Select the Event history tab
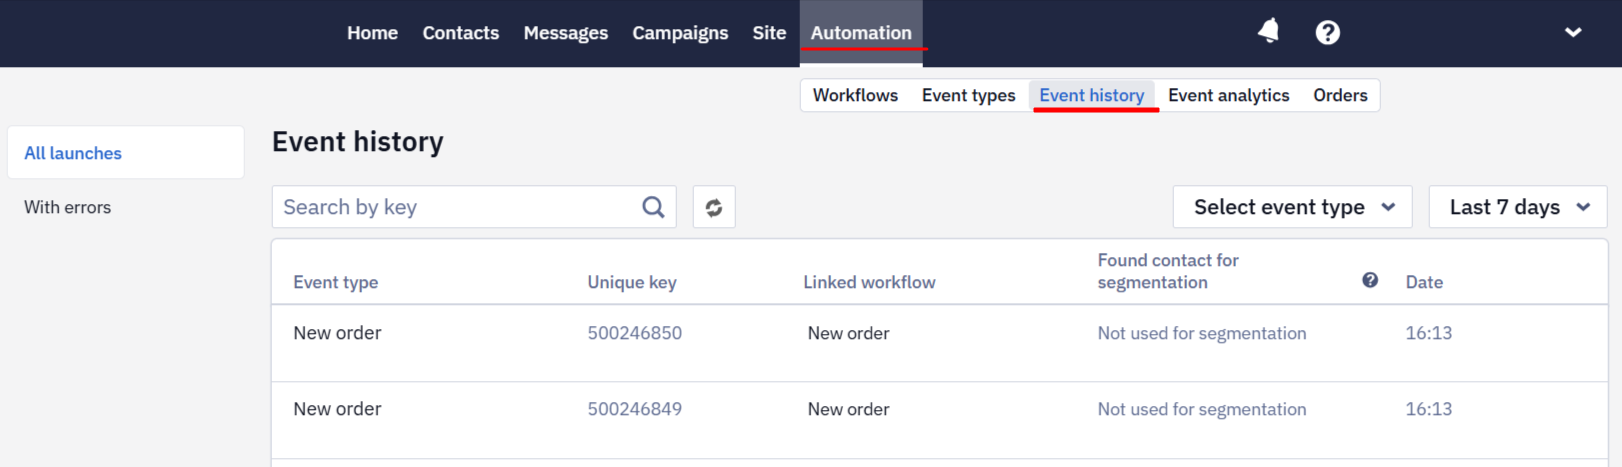 (x=1091, y=95)
